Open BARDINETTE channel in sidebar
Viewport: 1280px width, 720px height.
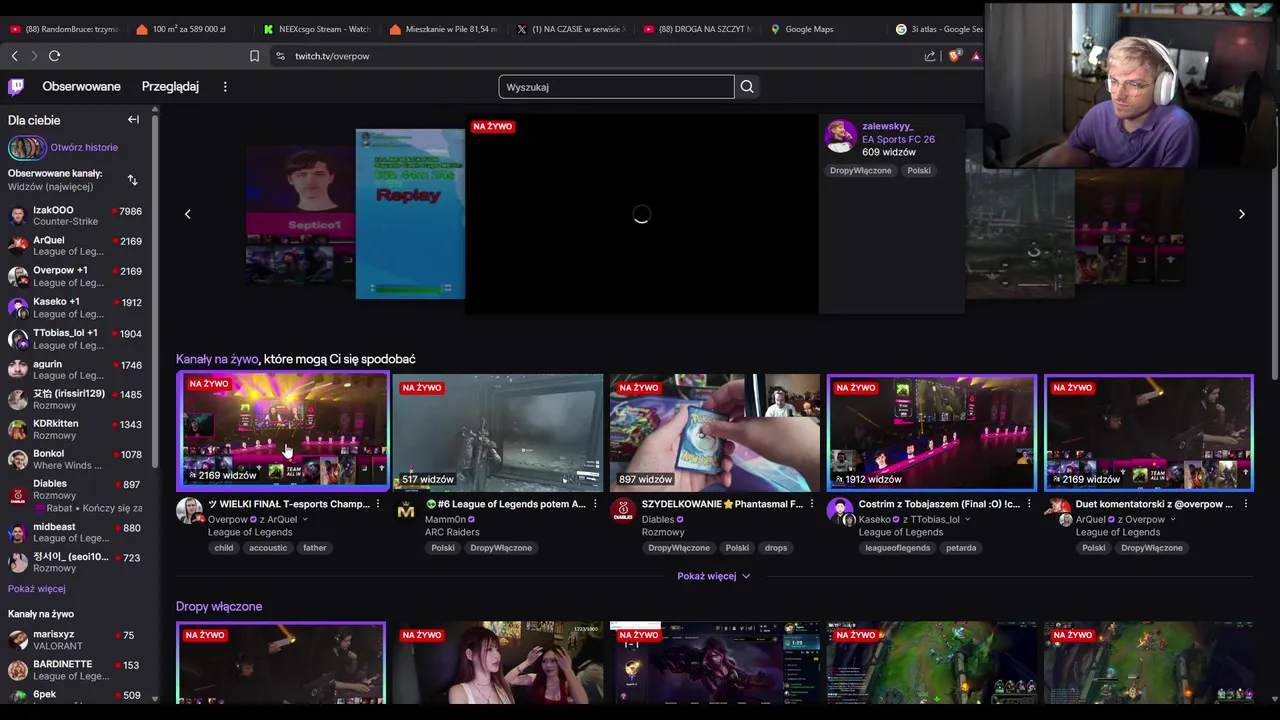78,670
